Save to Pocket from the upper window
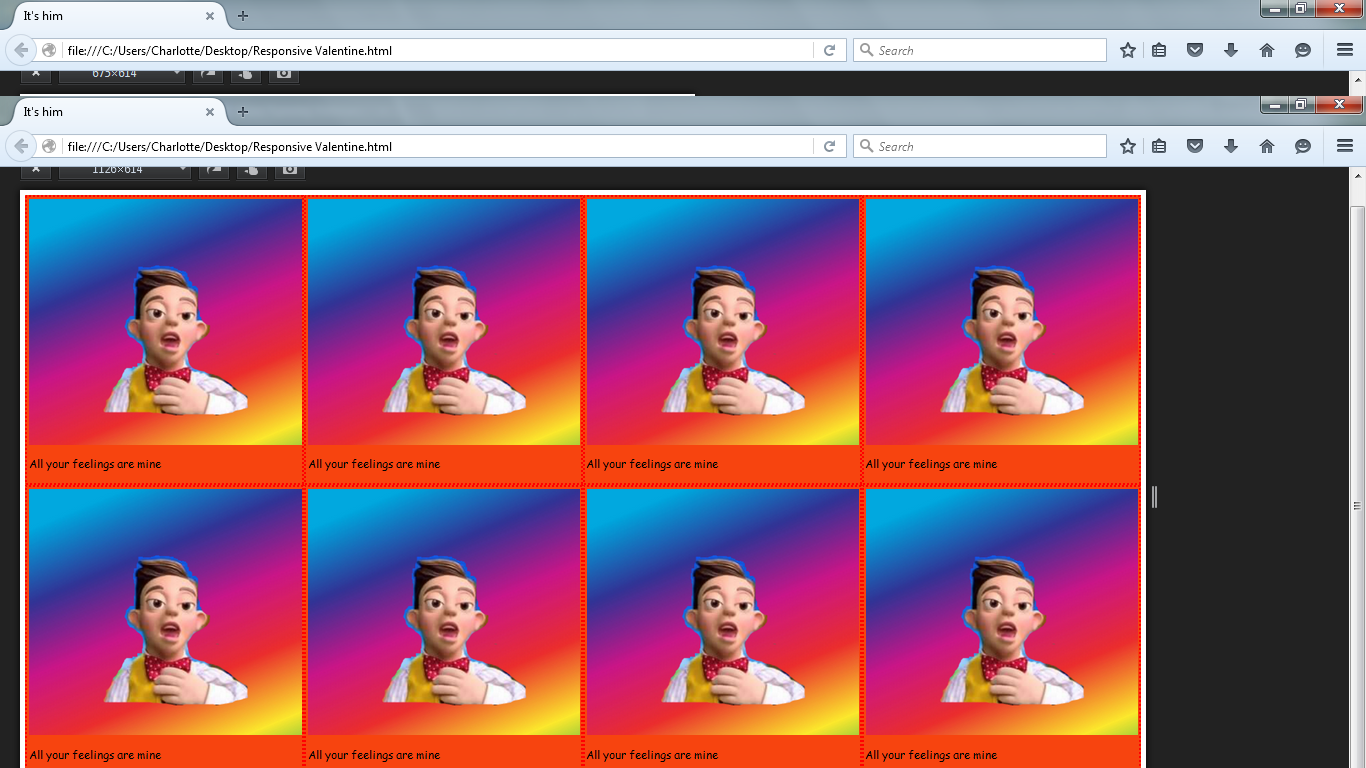 [1195, 50]
